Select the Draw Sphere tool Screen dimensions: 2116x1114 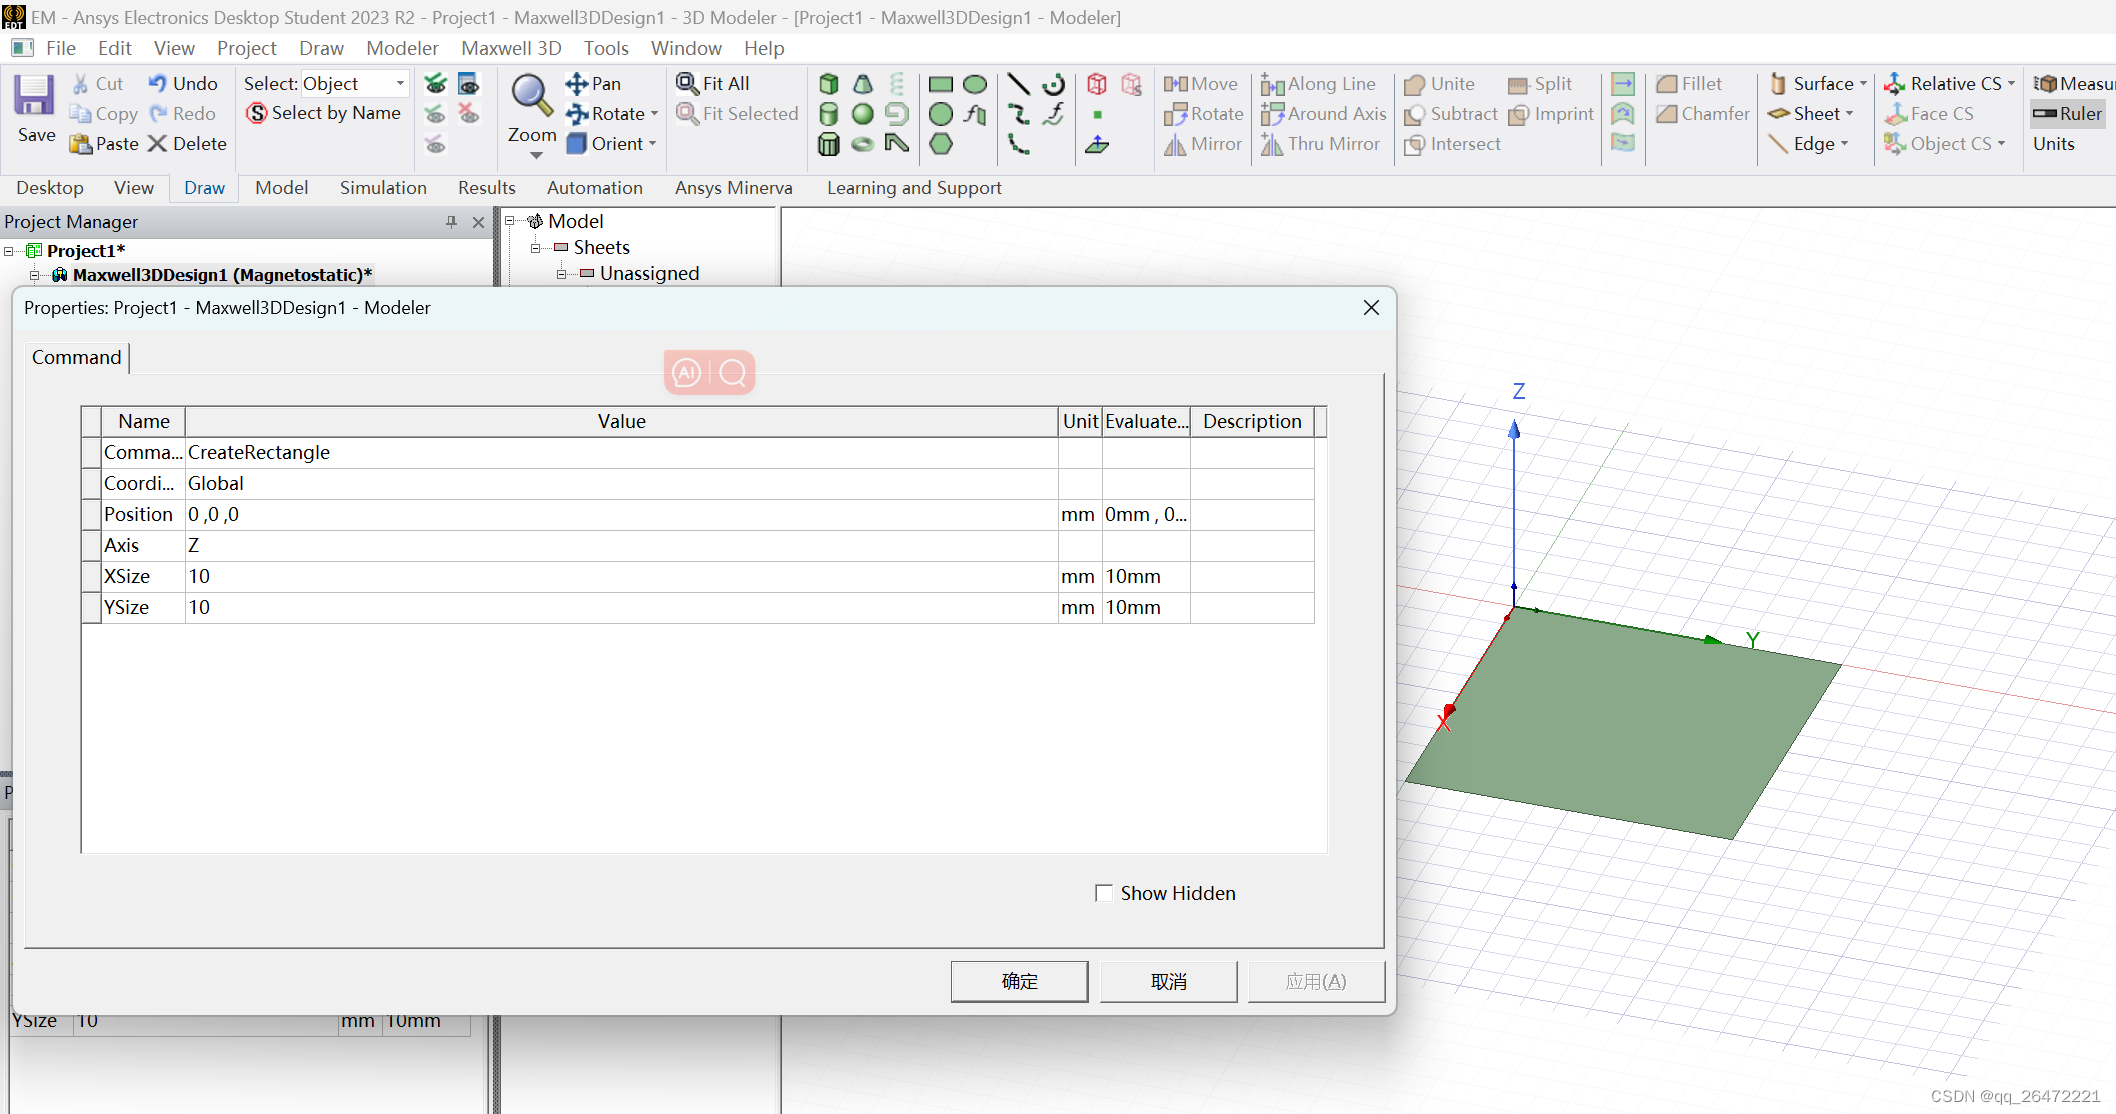(x=863, y=114)
